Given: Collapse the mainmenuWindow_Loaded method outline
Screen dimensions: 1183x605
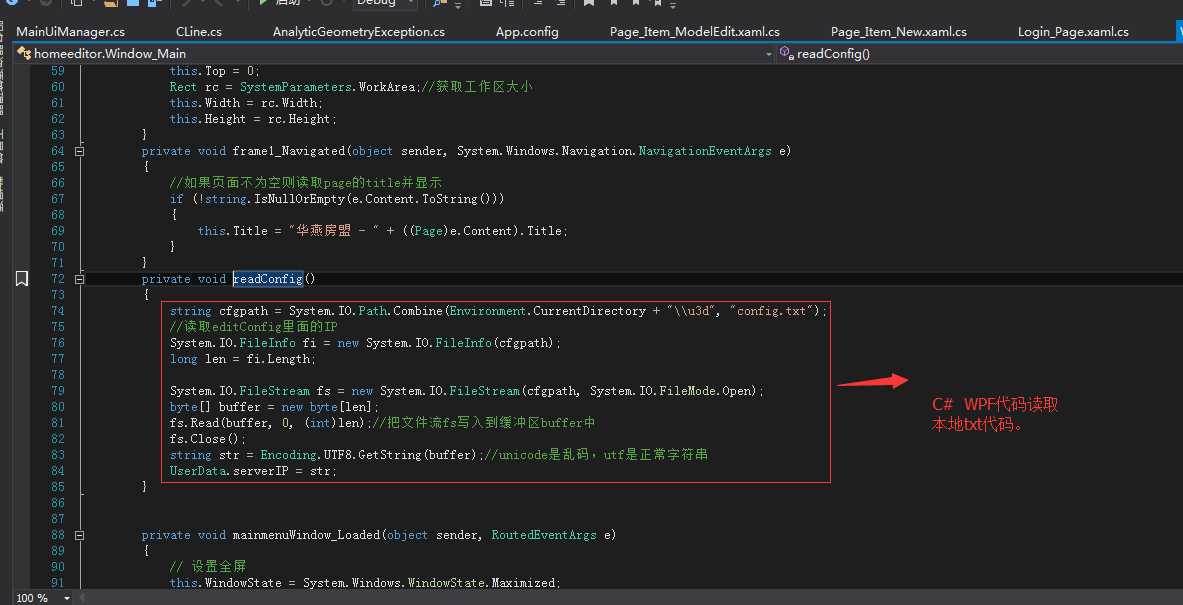Looking at the screenshot, I should [x=80, y=535].
